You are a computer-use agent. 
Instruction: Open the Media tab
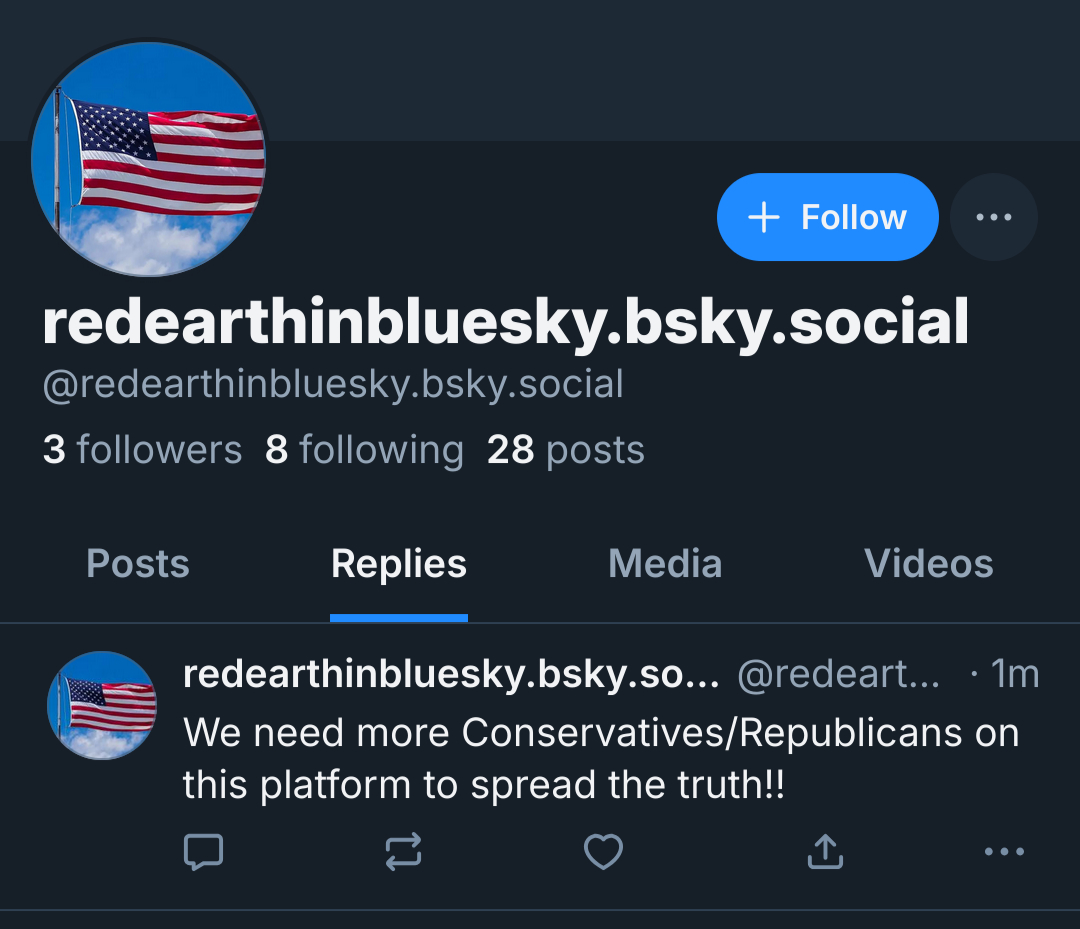pyautogui.click(x=665, y=564)
